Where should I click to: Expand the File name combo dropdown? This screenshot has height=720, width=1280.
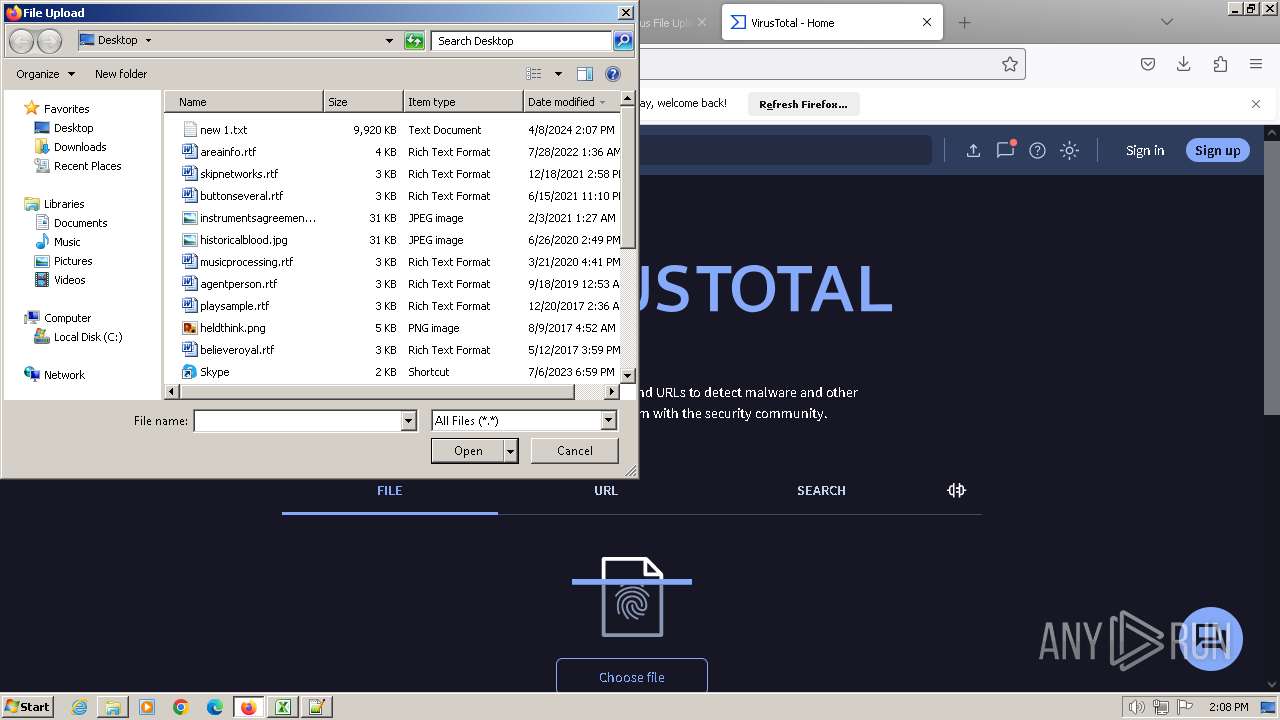click(408, 421)
